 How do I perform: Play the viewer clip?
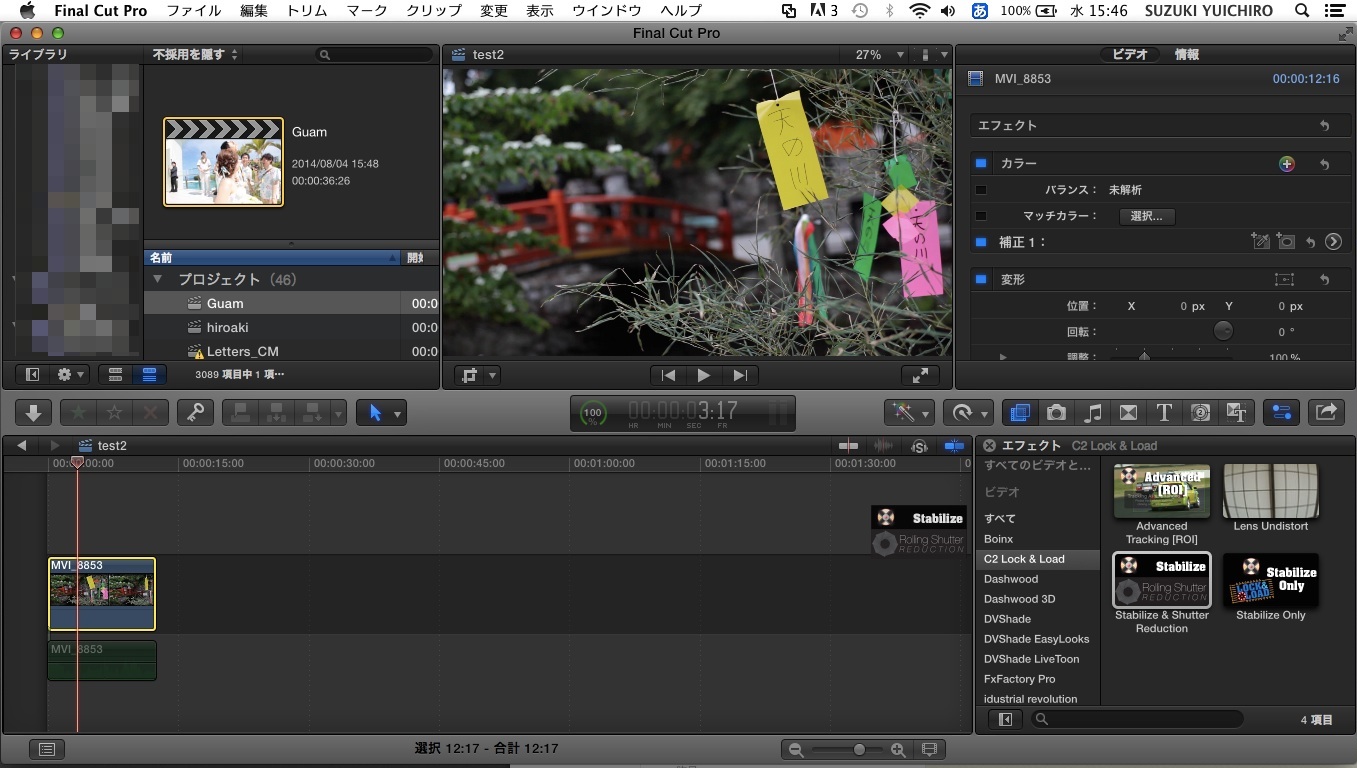[x=704, y=375]
